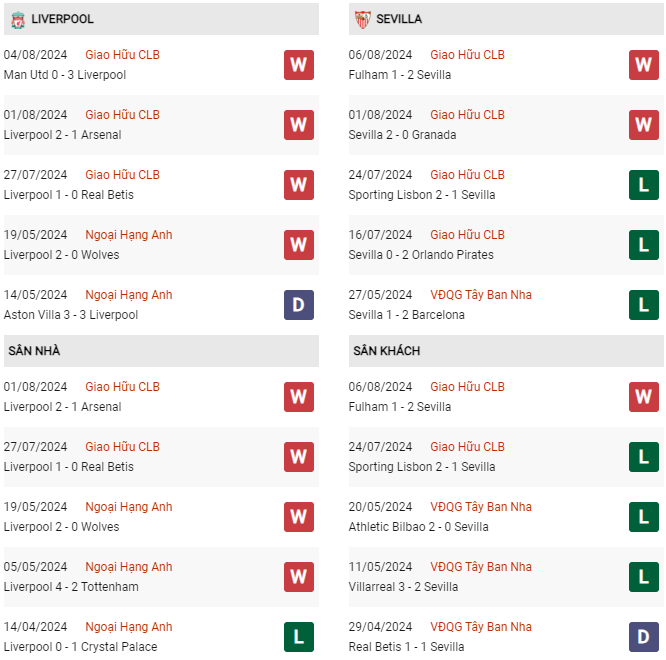Click the L badge for Liverpool 0 - 1 Crystal Palace

click(x=298, y=637)
